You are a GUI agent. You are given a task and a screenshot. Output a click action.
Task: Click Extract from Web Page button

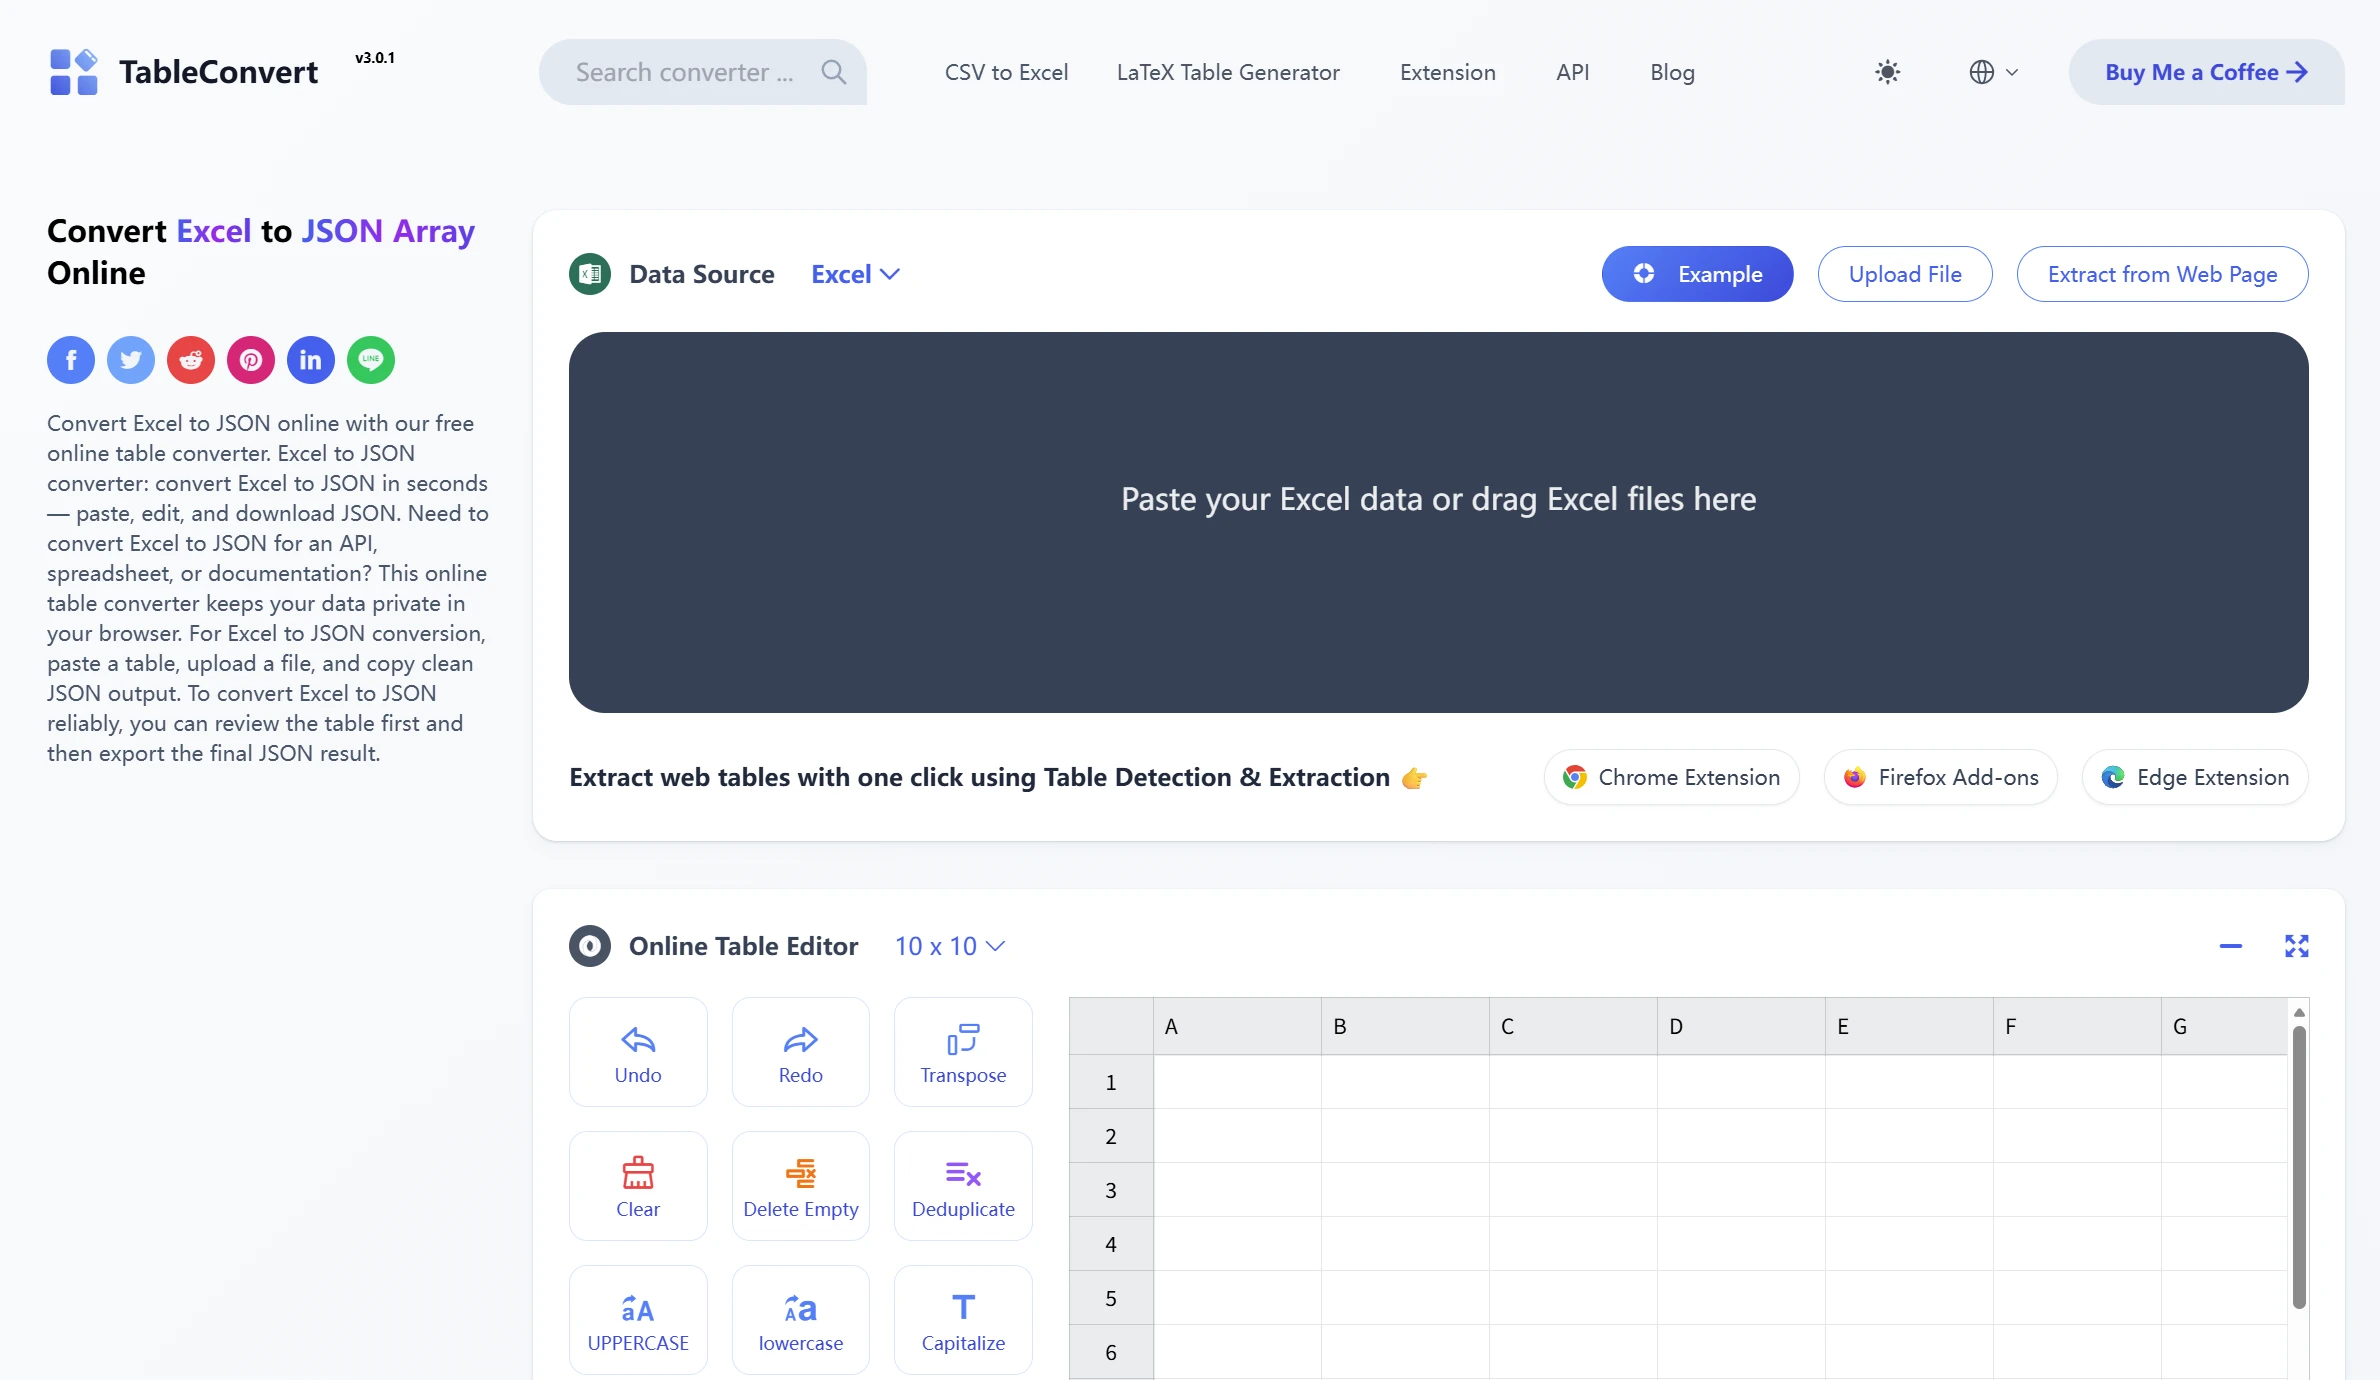[x=2162, y=274]
